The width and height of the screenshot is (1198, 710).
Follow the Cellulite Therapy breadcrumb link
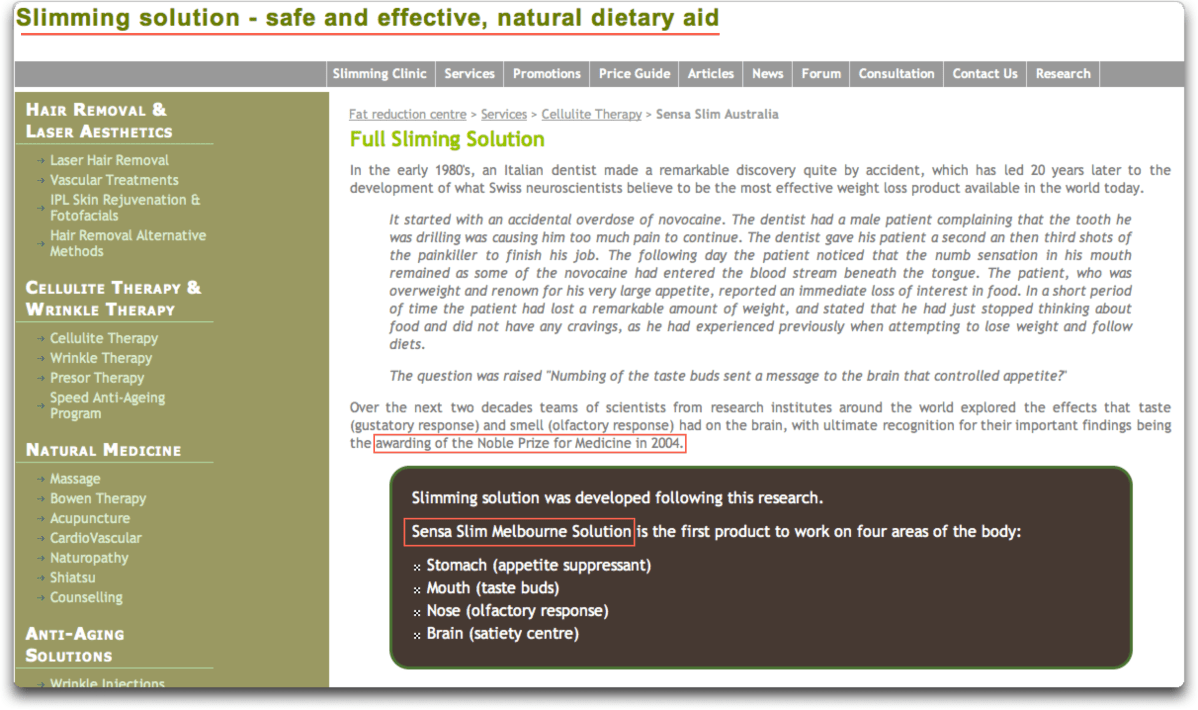(x=591, y=115)
